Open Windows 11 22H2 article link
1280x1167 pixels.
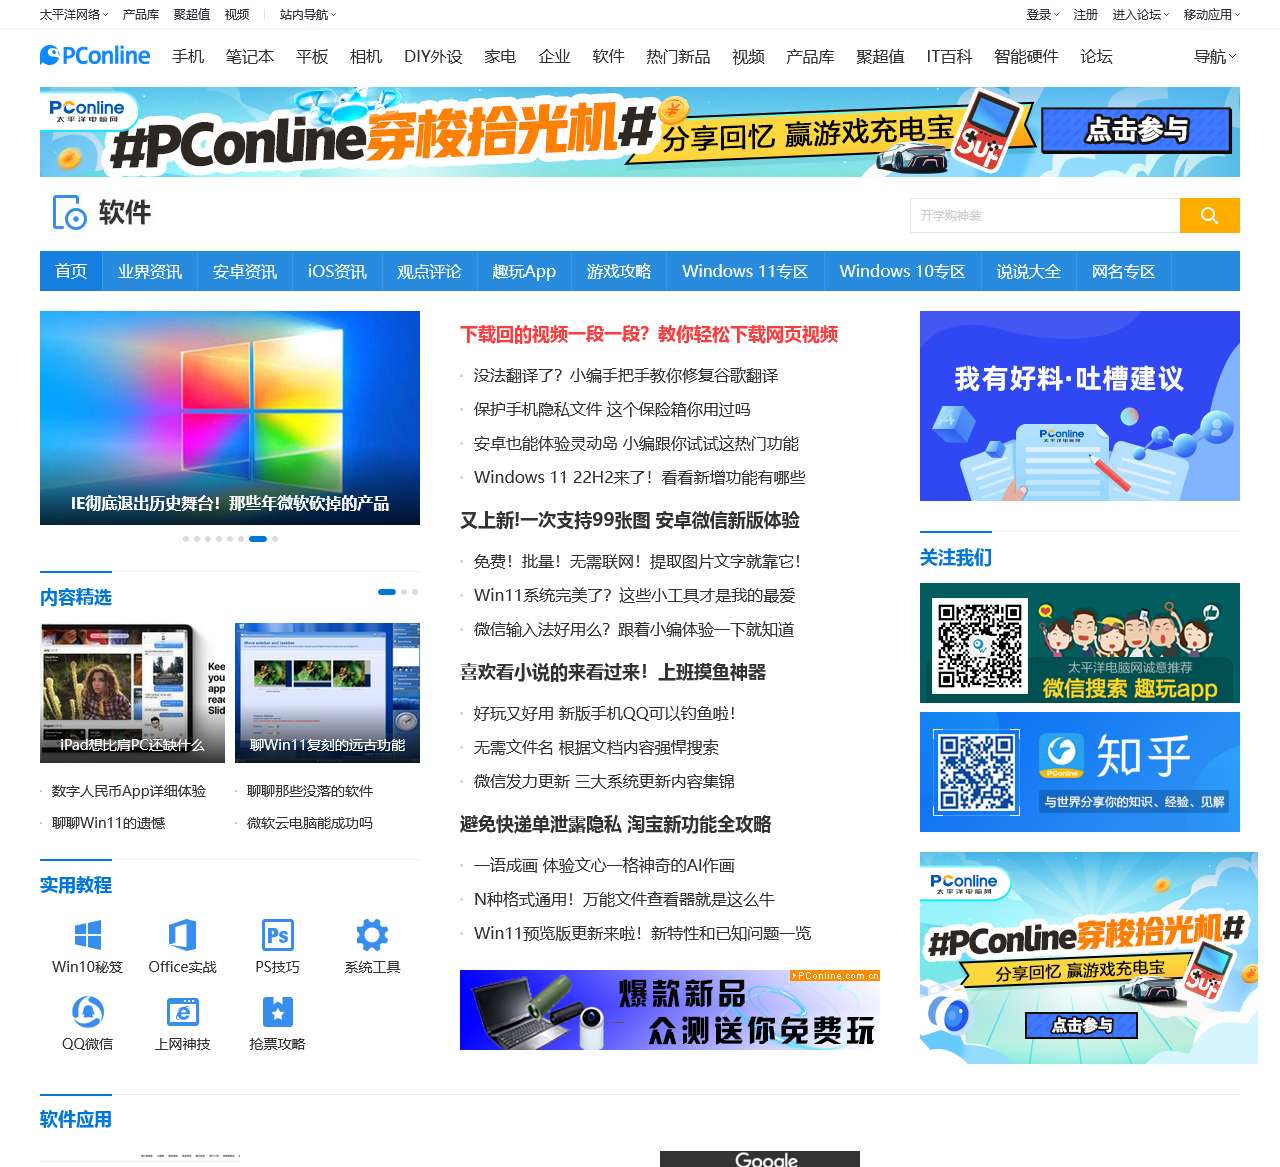[639, 477]
